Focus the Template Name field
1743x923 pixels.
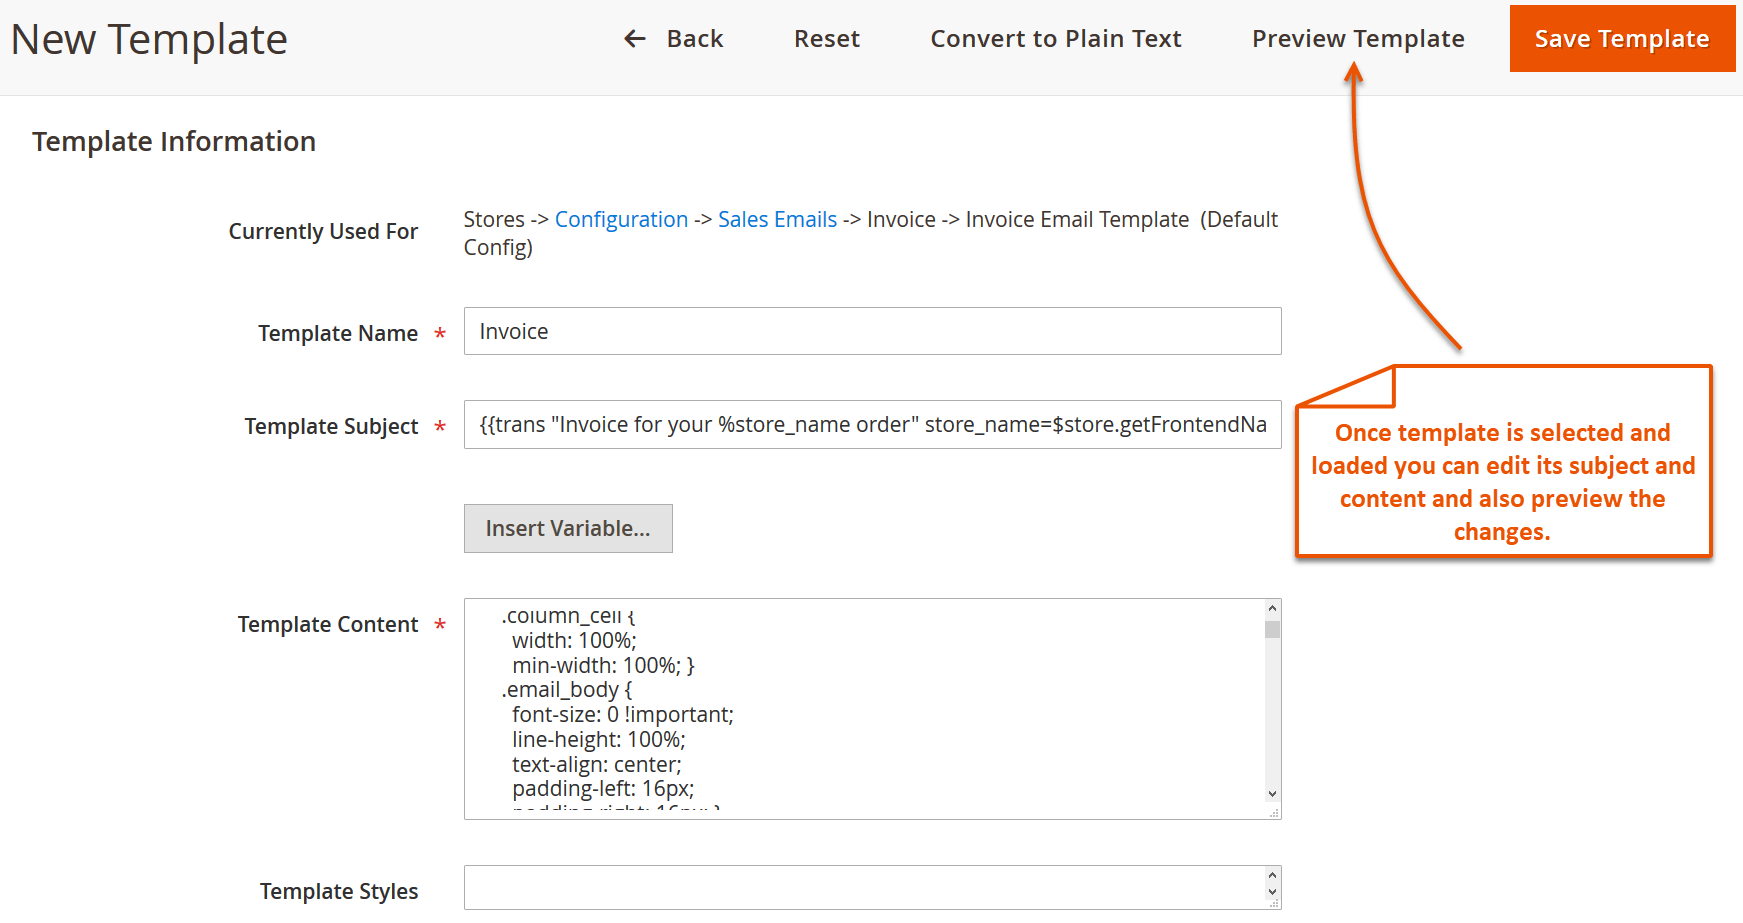point(872,331)
